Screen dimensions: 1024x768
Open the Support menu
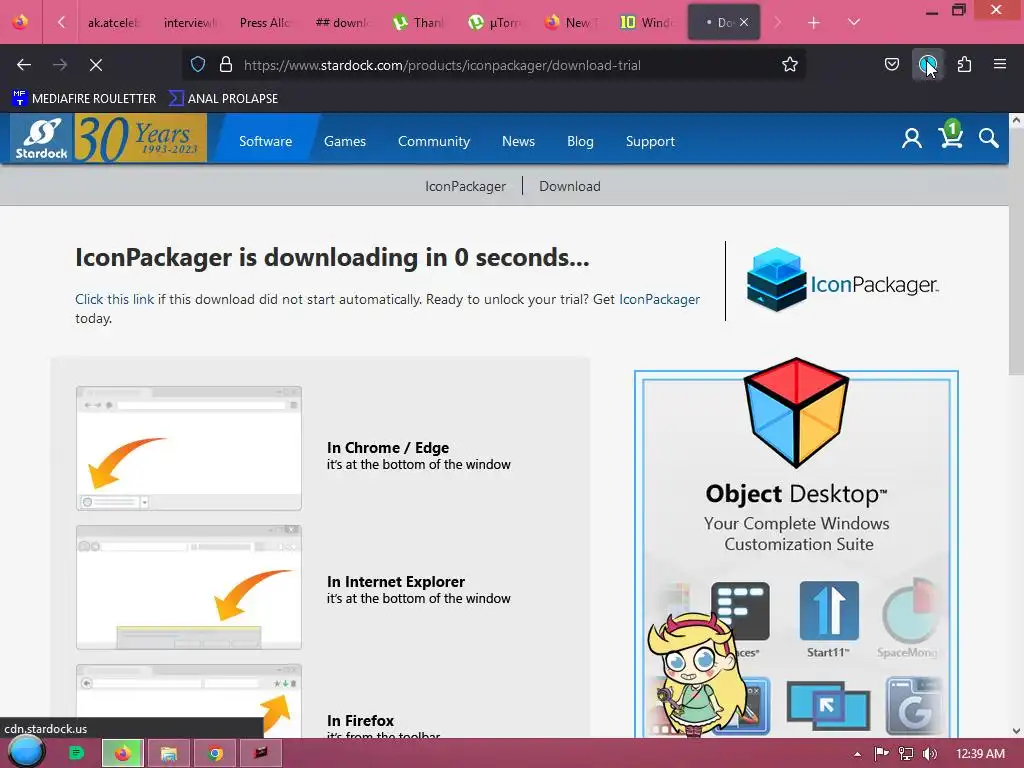(650, 141)
